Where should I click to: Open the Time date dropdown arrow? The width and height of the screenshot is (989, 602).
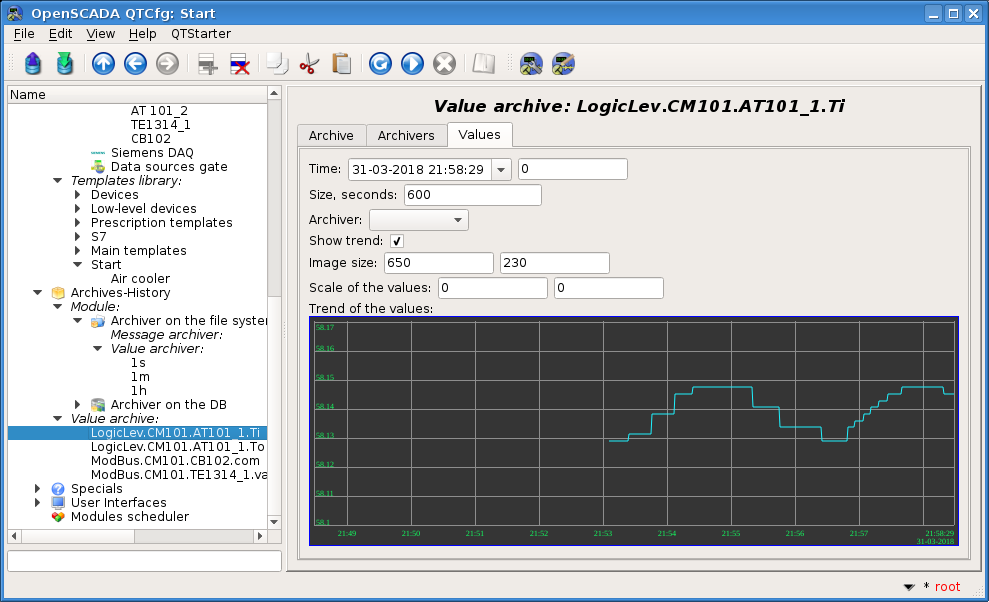(501, 169)
